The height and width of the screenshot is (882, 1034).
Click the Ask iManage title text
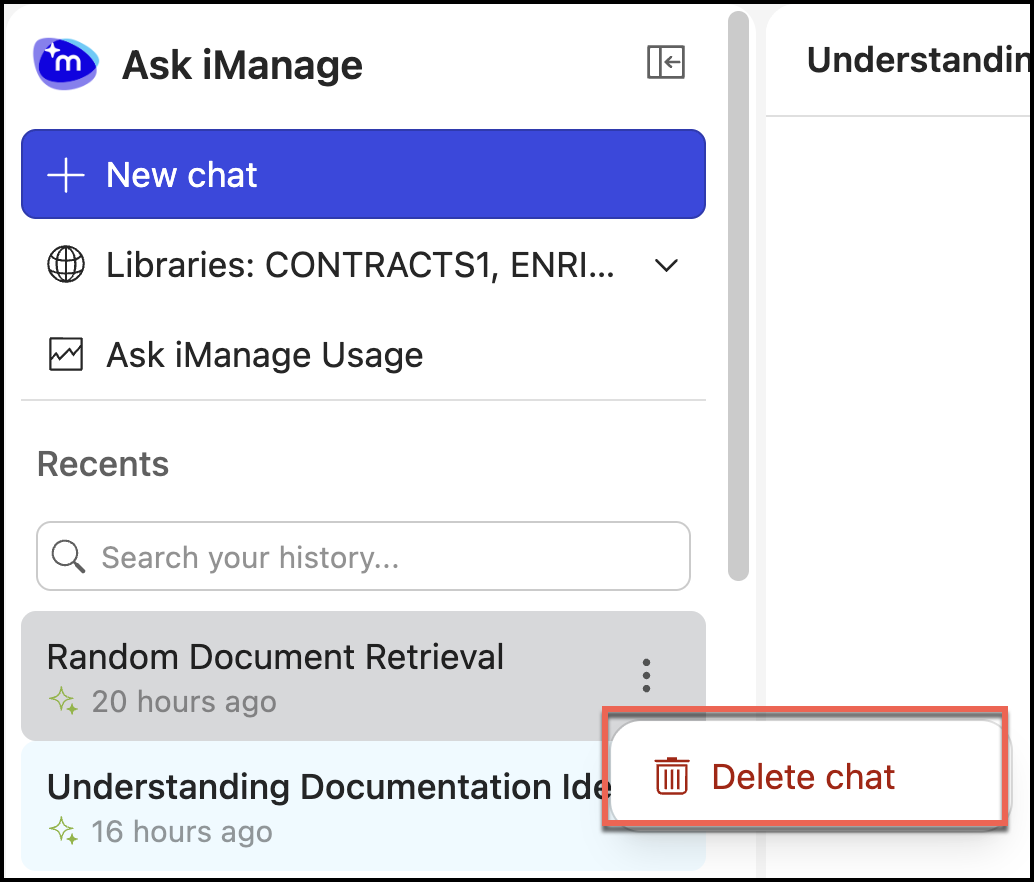coord(242,66)
